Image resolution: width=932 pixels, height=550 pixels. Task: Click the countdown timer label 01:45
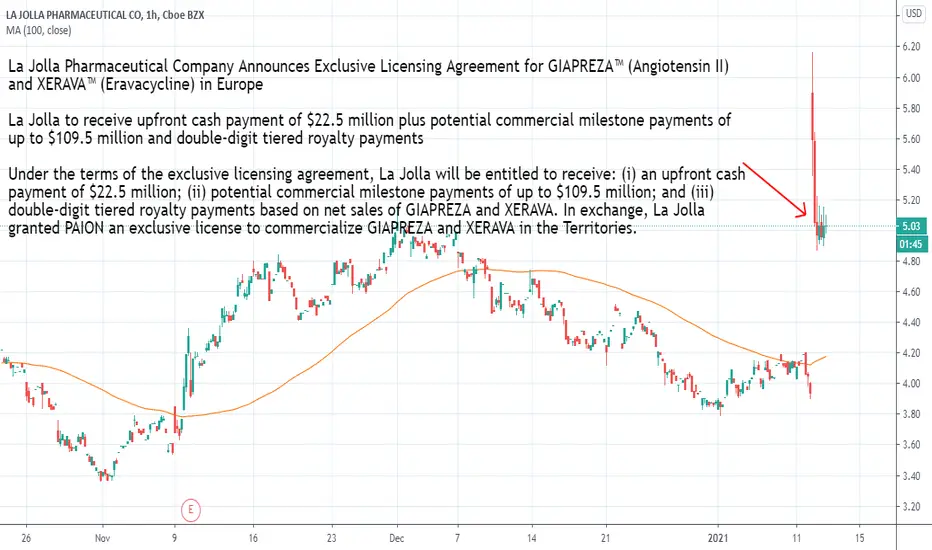[x=911, y=244]
